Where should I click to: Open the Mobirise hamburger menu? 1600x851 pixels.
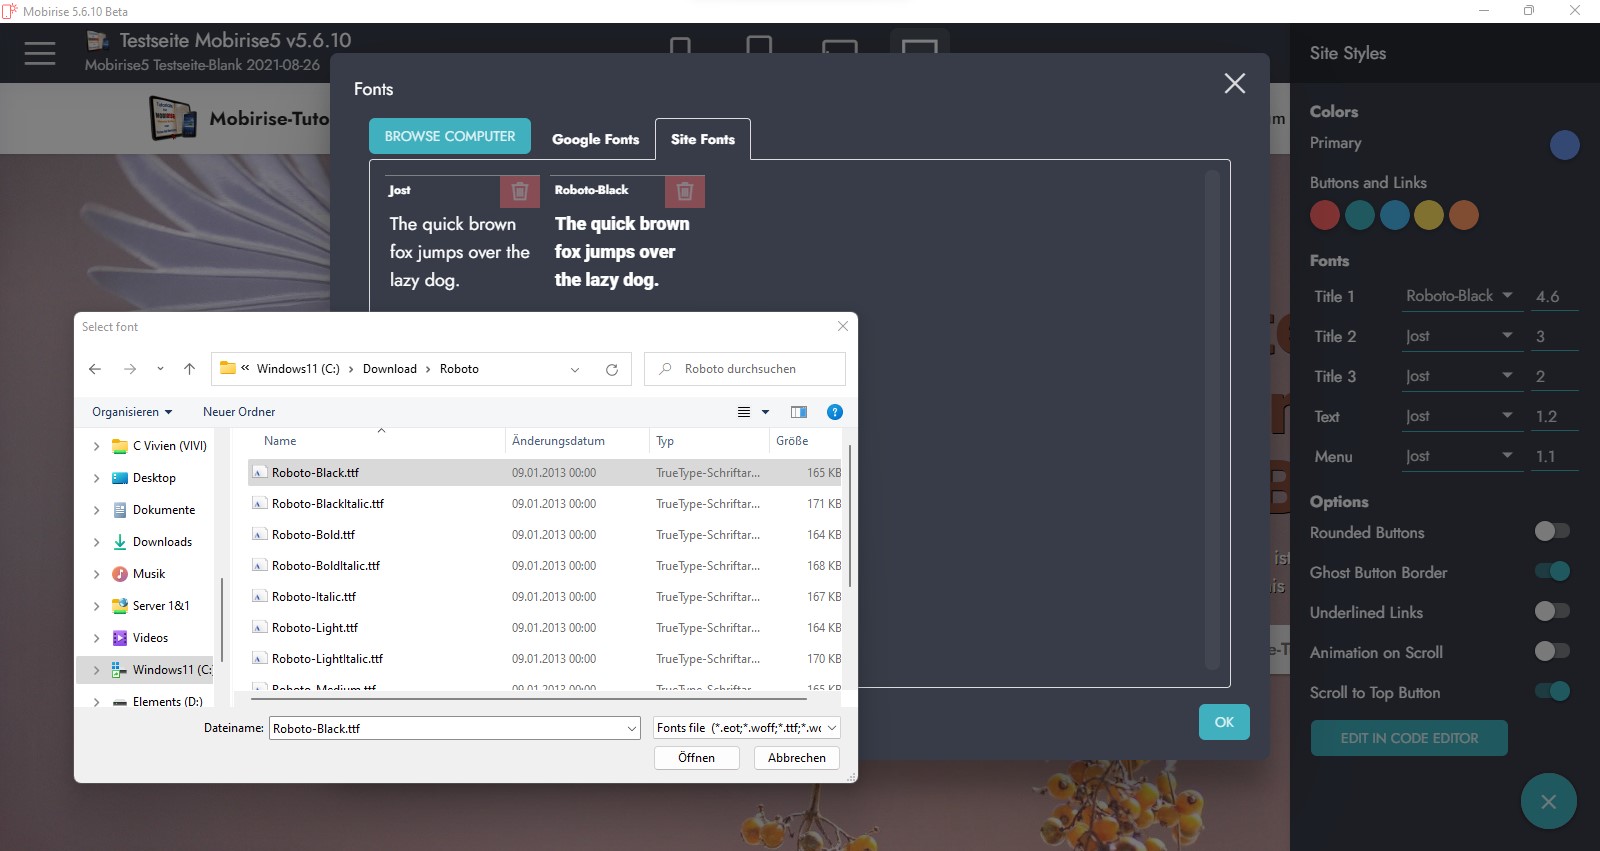point(40,53)
